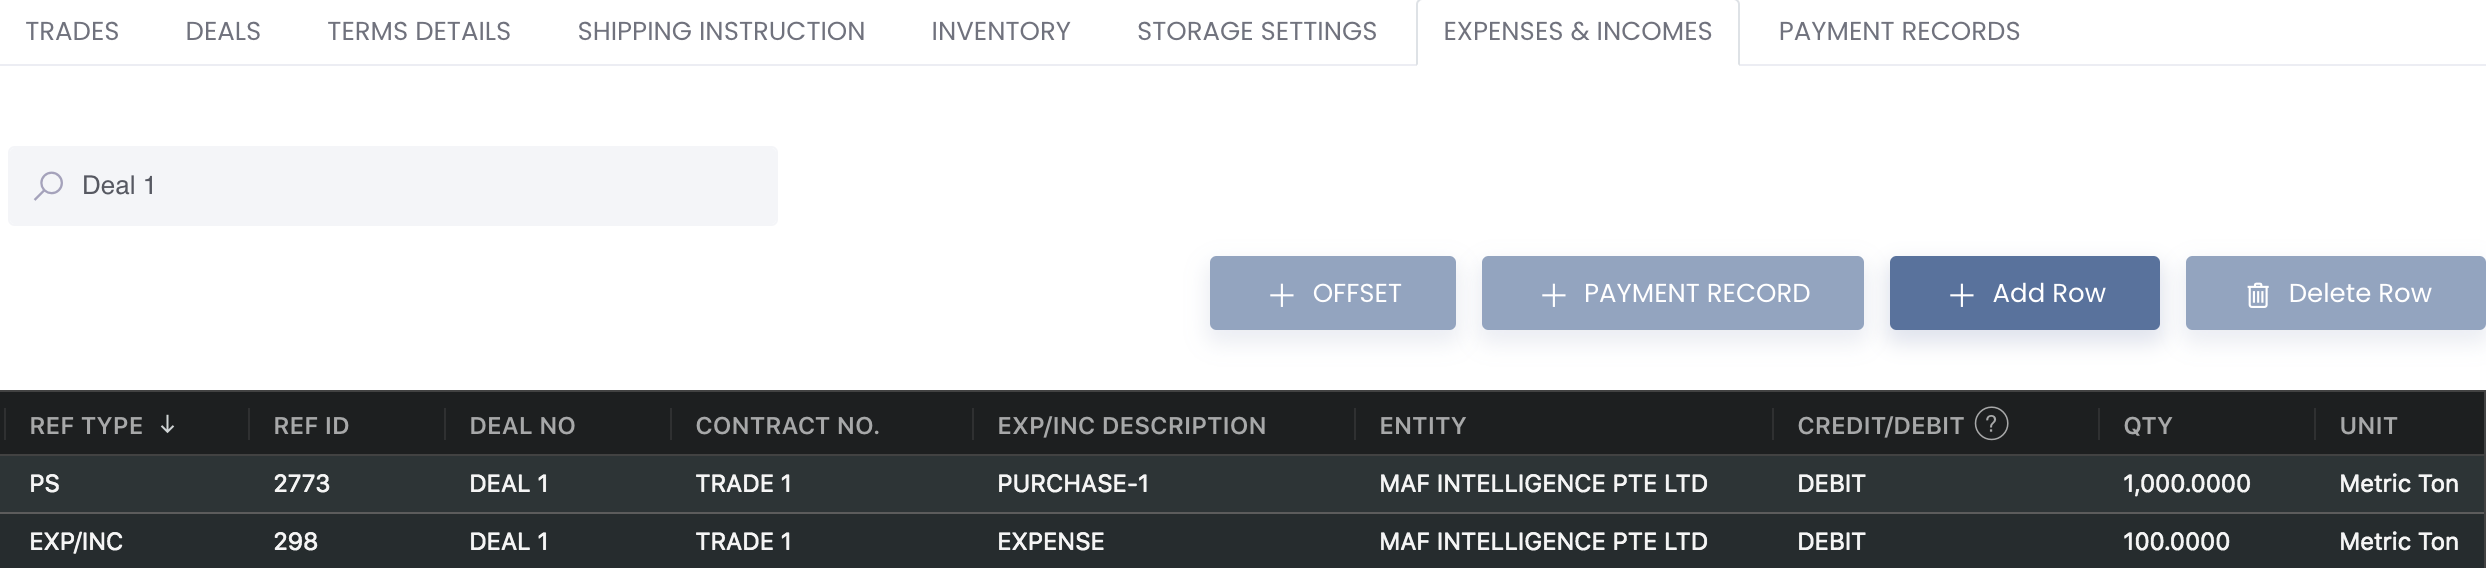The height and width of the screenshot is (568, 2486).
Task: Sort by the ENTITY column header
Action: click(1422, 426)
